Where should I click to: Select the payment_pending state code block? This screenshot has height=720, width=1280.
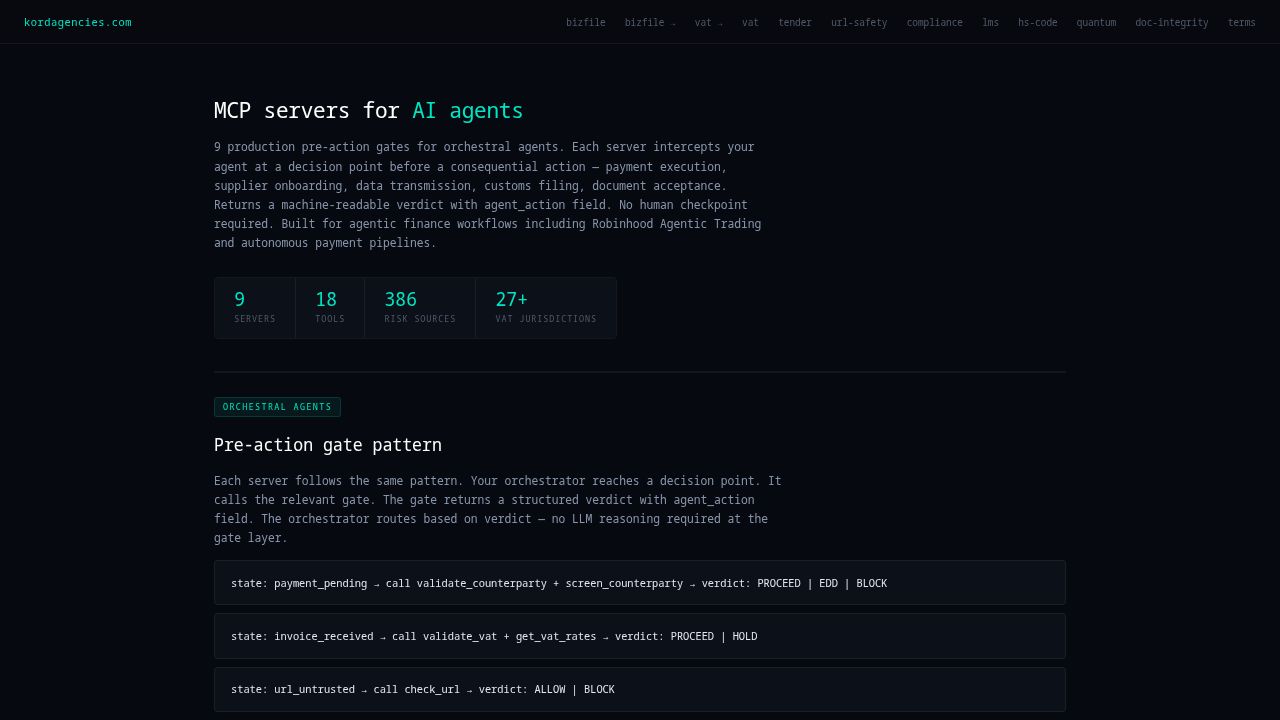tap(640, 583)
